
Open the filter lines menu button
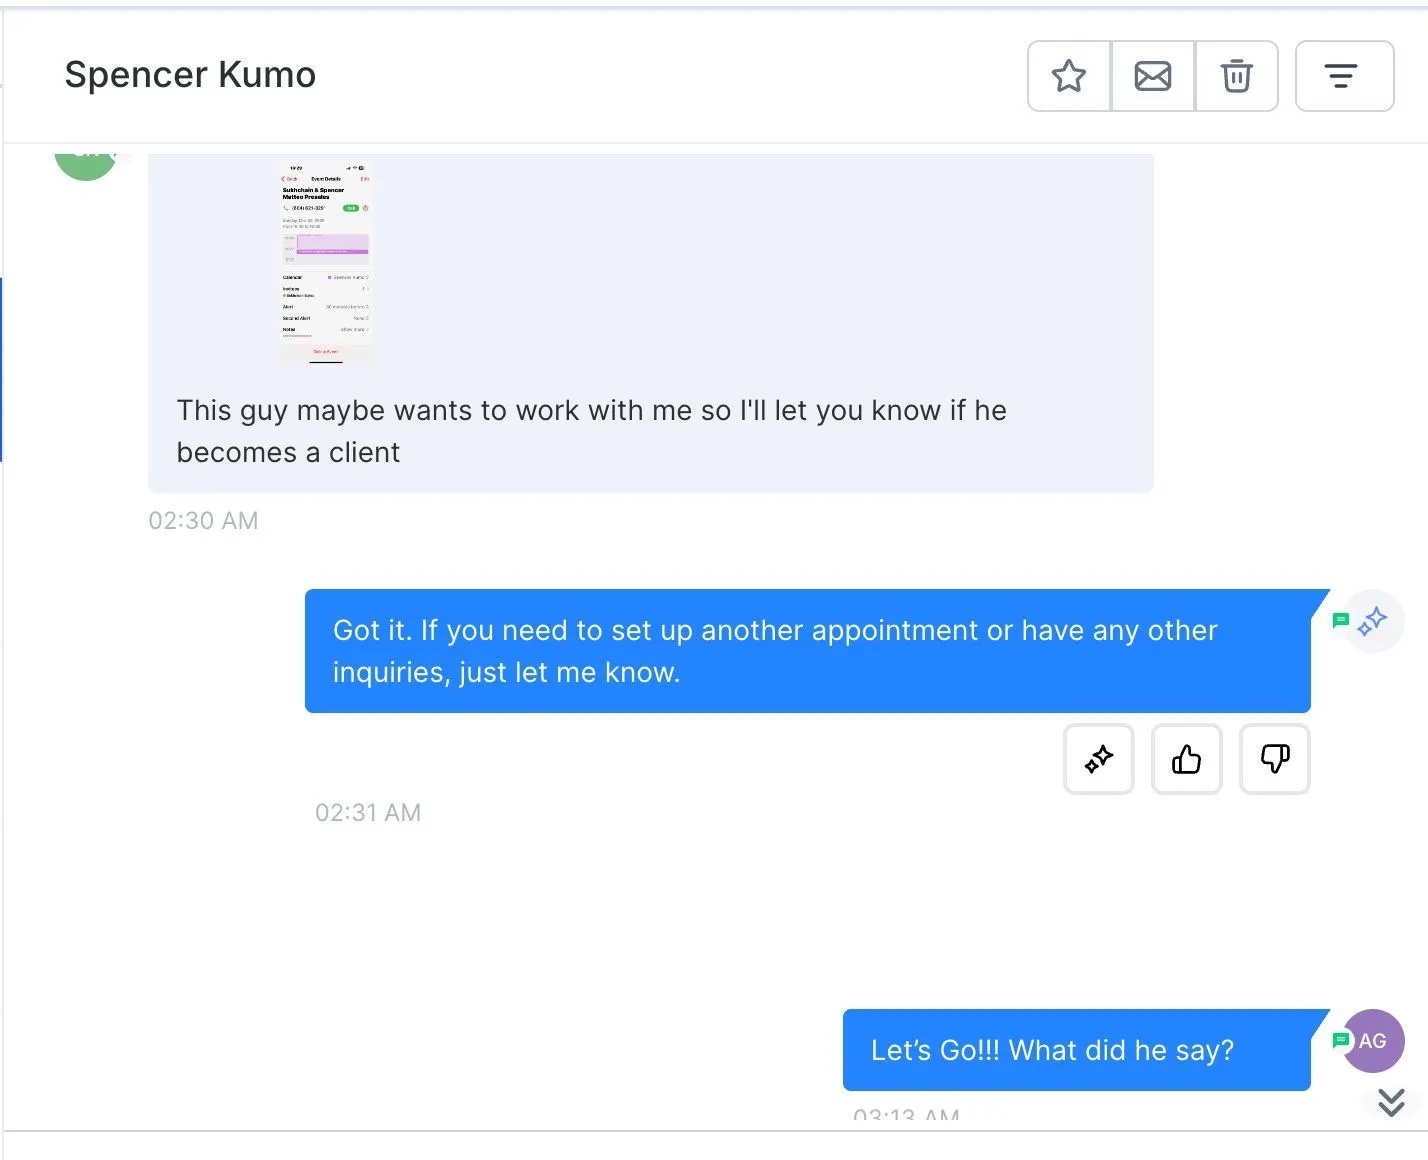[x=1343, y=76]
